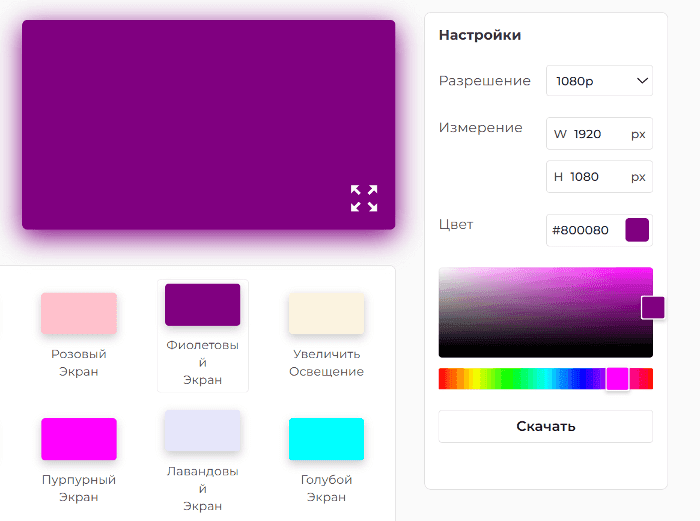
Task: Click the saturation gradient picker area
Action: 540,312
